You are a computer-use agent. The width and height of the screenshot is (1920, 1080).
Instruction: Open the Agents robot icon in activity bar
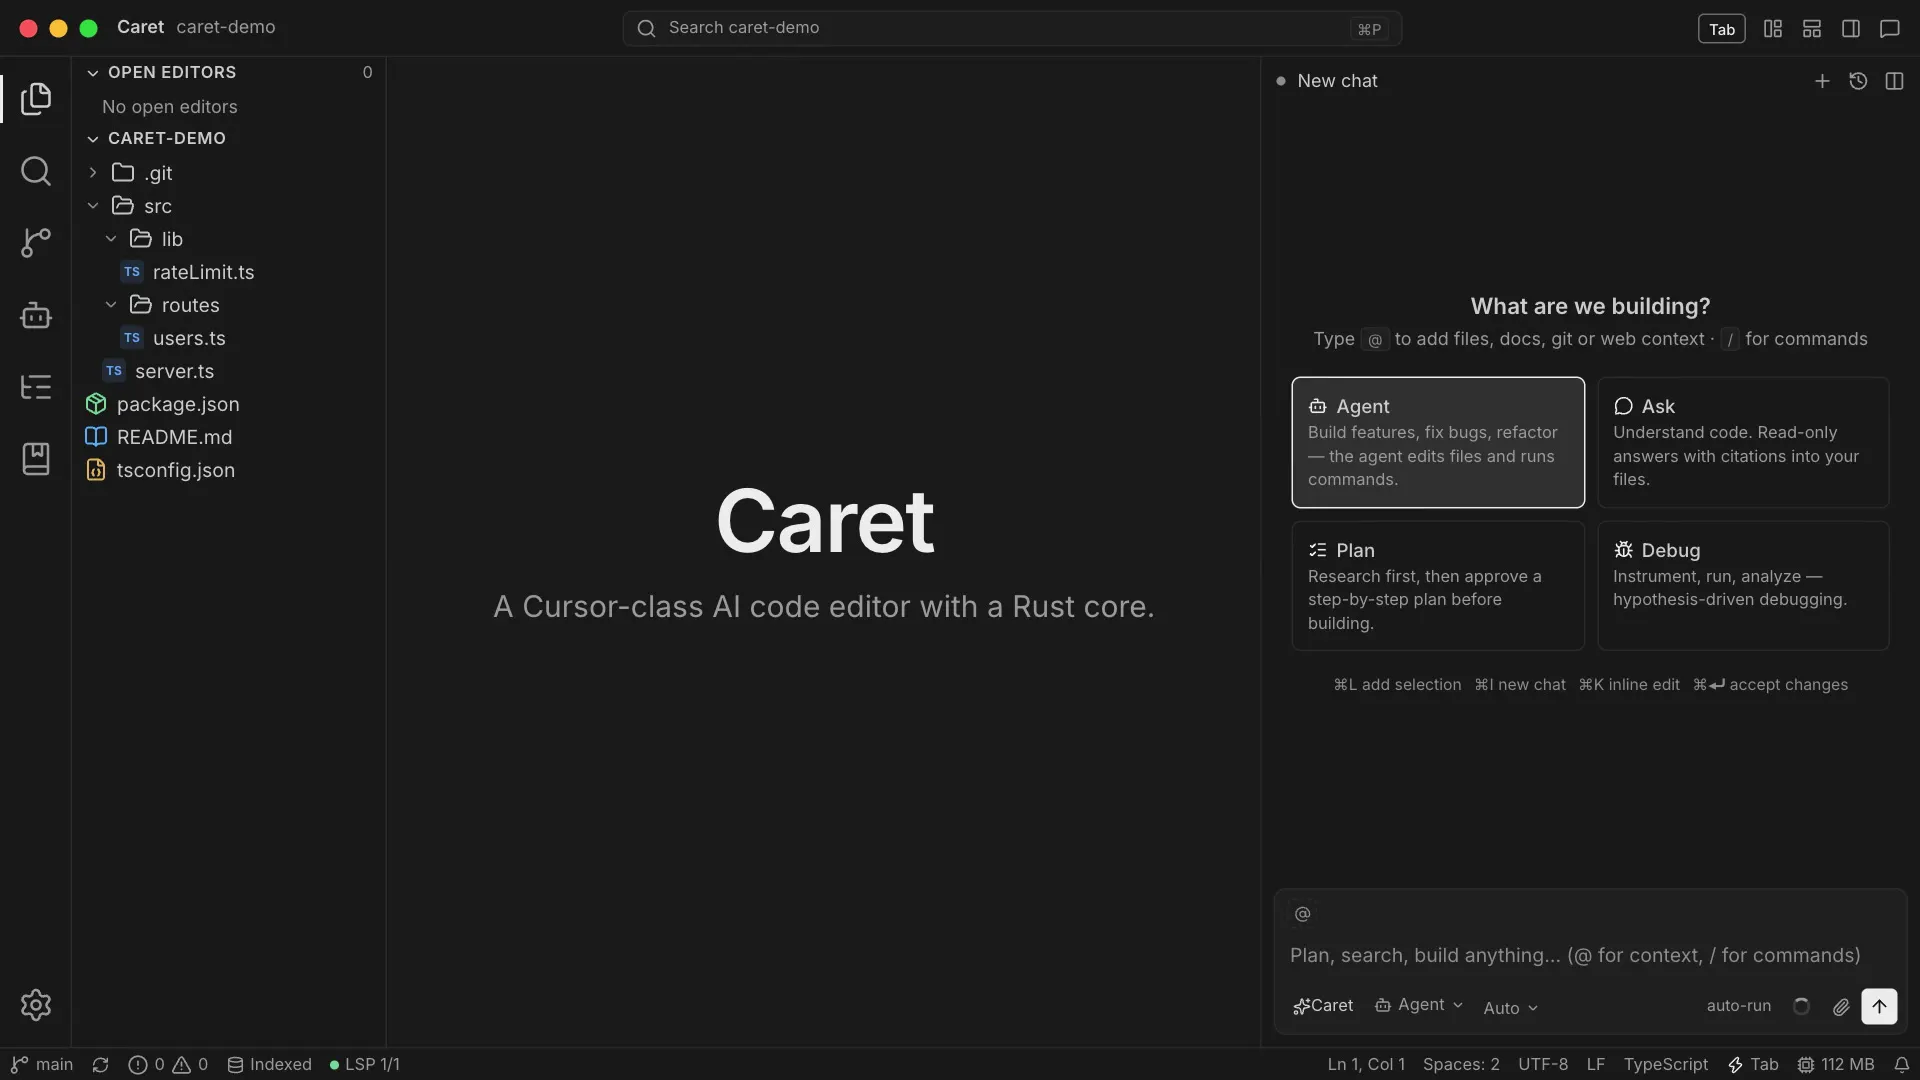36,315
